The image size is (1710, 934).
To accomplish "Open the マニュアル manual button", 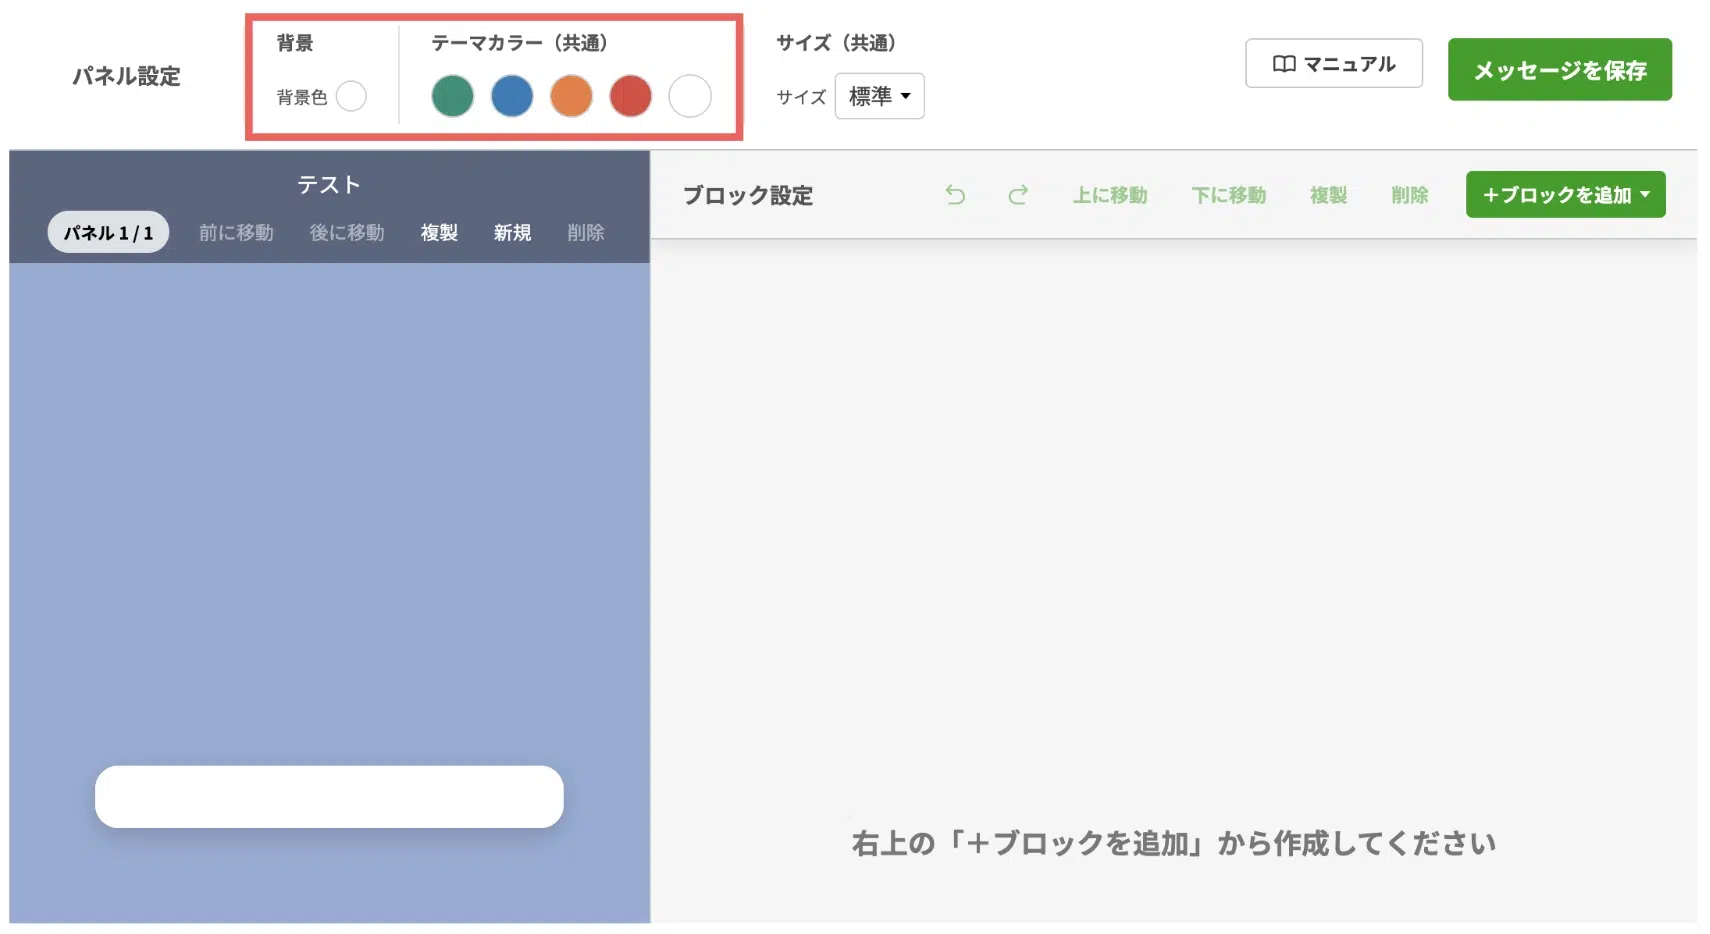I will click(1333, 64).
